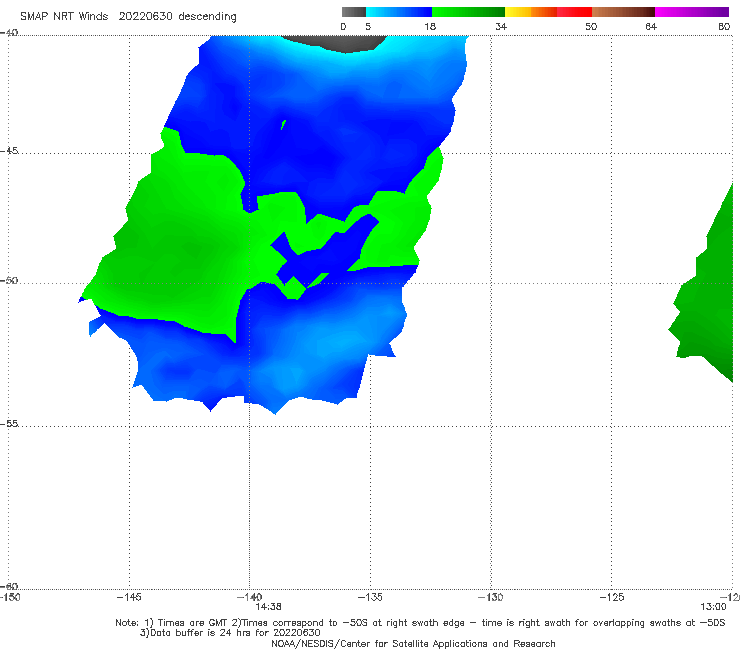The image size is (740, 650).
Task: Click the longitude label "-145"
Action: (x=129, y=597)
